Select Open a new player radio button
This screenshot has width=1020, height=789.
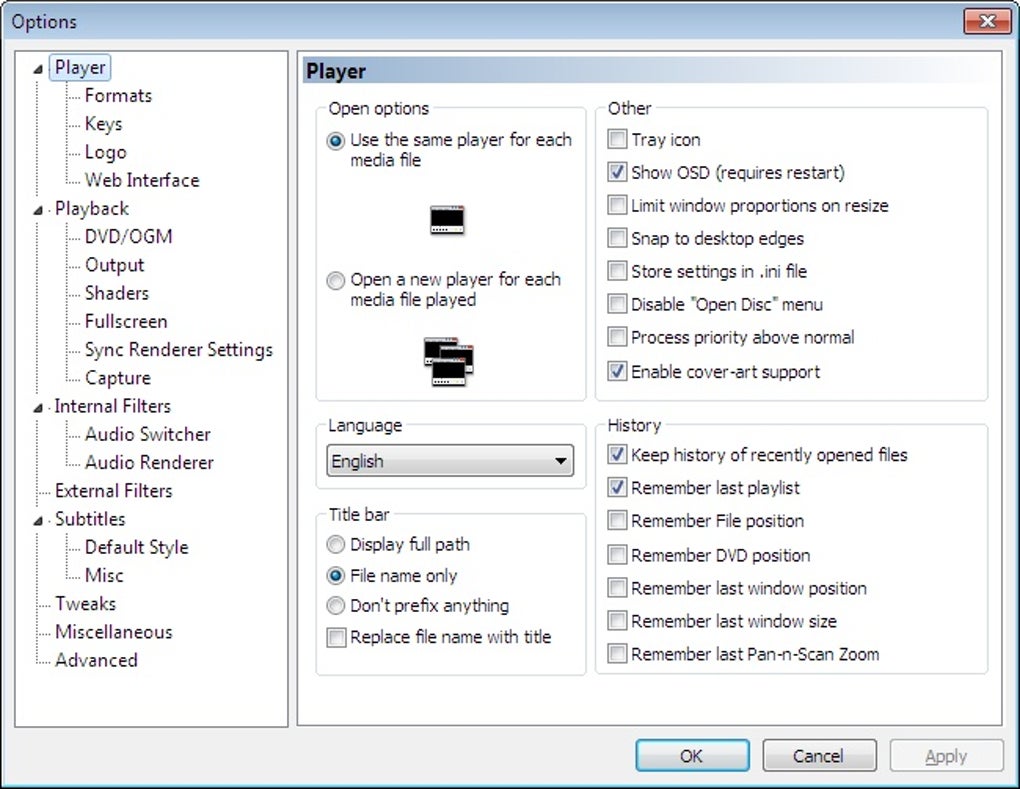[x=336, y=281]
